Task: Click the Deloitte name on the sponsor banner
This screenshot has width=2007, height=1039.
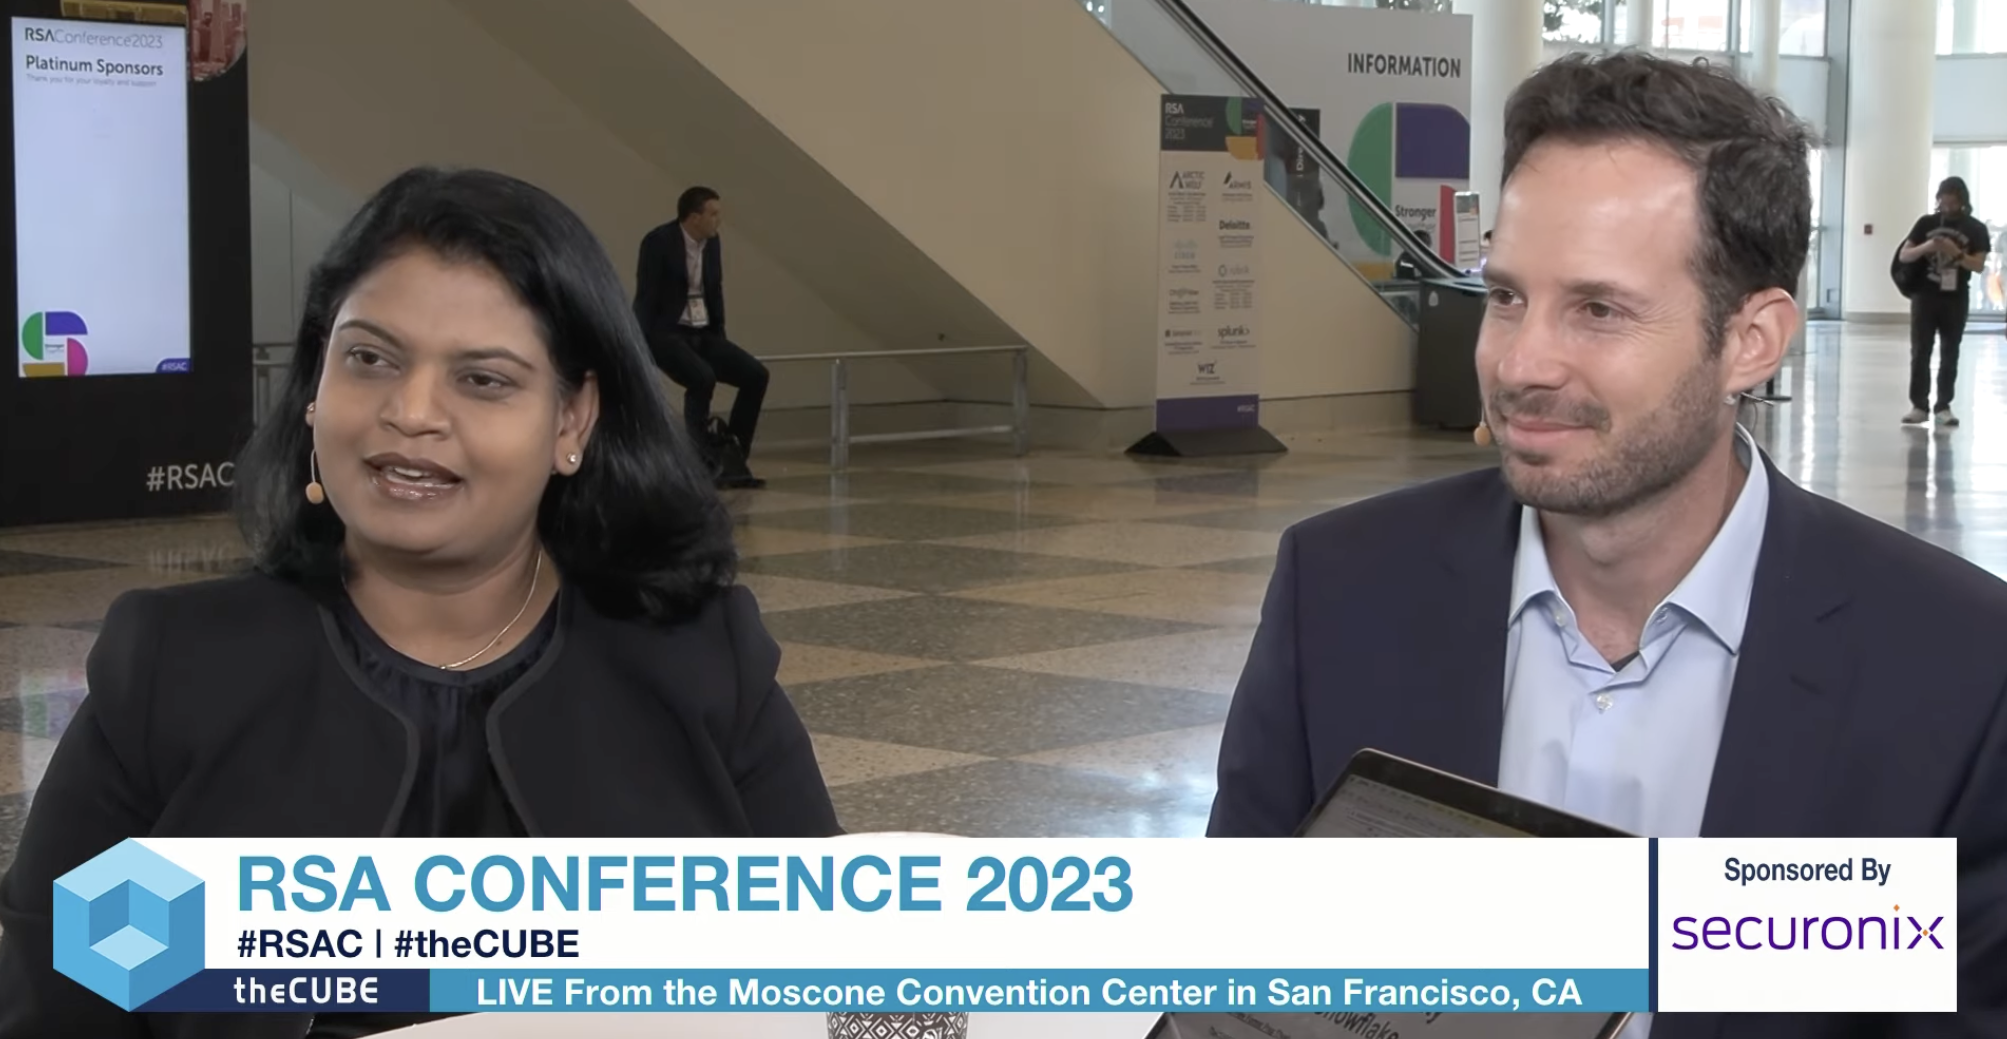Action: click(x=1234, y=225)
